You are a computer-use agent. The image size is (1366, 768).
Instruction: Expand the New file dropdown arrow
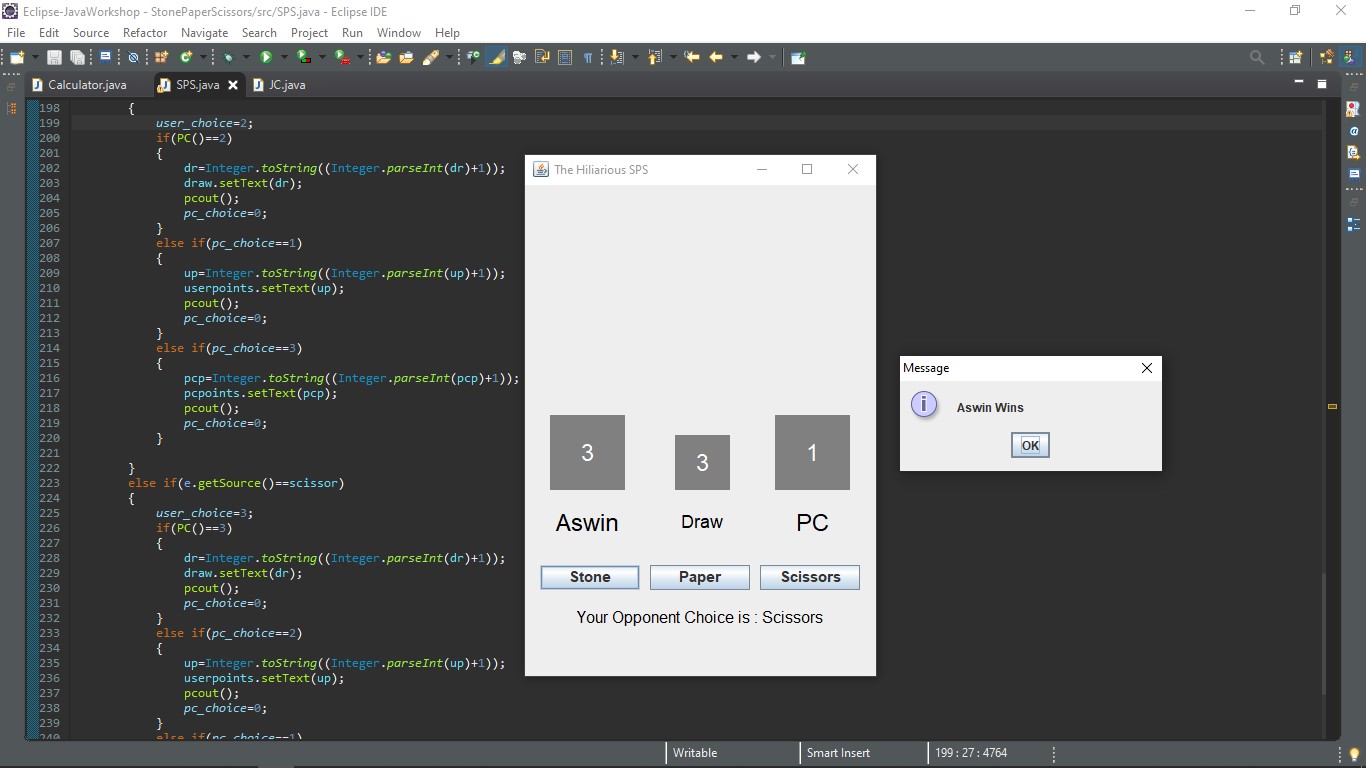pyautogui.click(x=34, y=58)
